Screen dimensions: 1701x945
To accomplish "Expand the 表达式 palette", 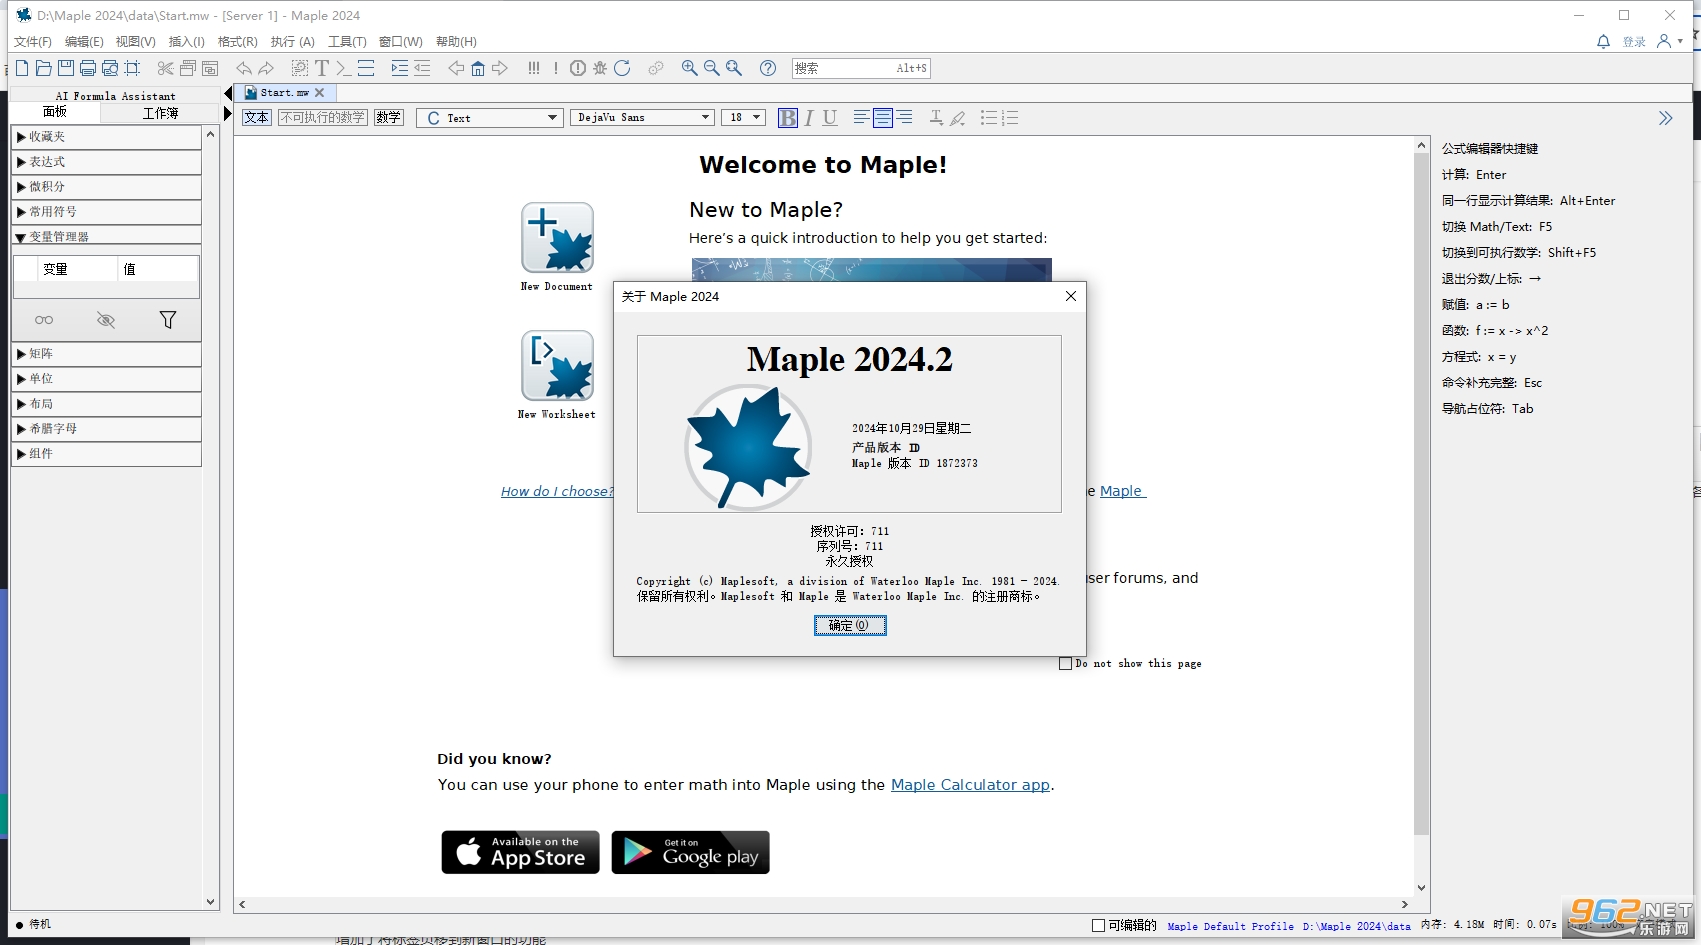I will click(106, 162).
